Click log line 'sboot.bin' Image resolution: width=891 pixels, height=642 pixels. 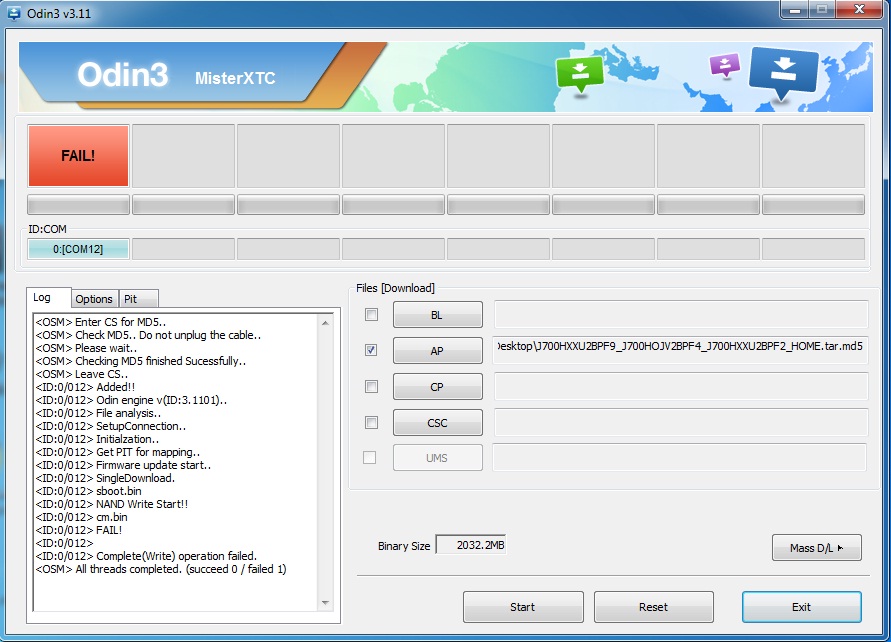(x=89, y=491)
